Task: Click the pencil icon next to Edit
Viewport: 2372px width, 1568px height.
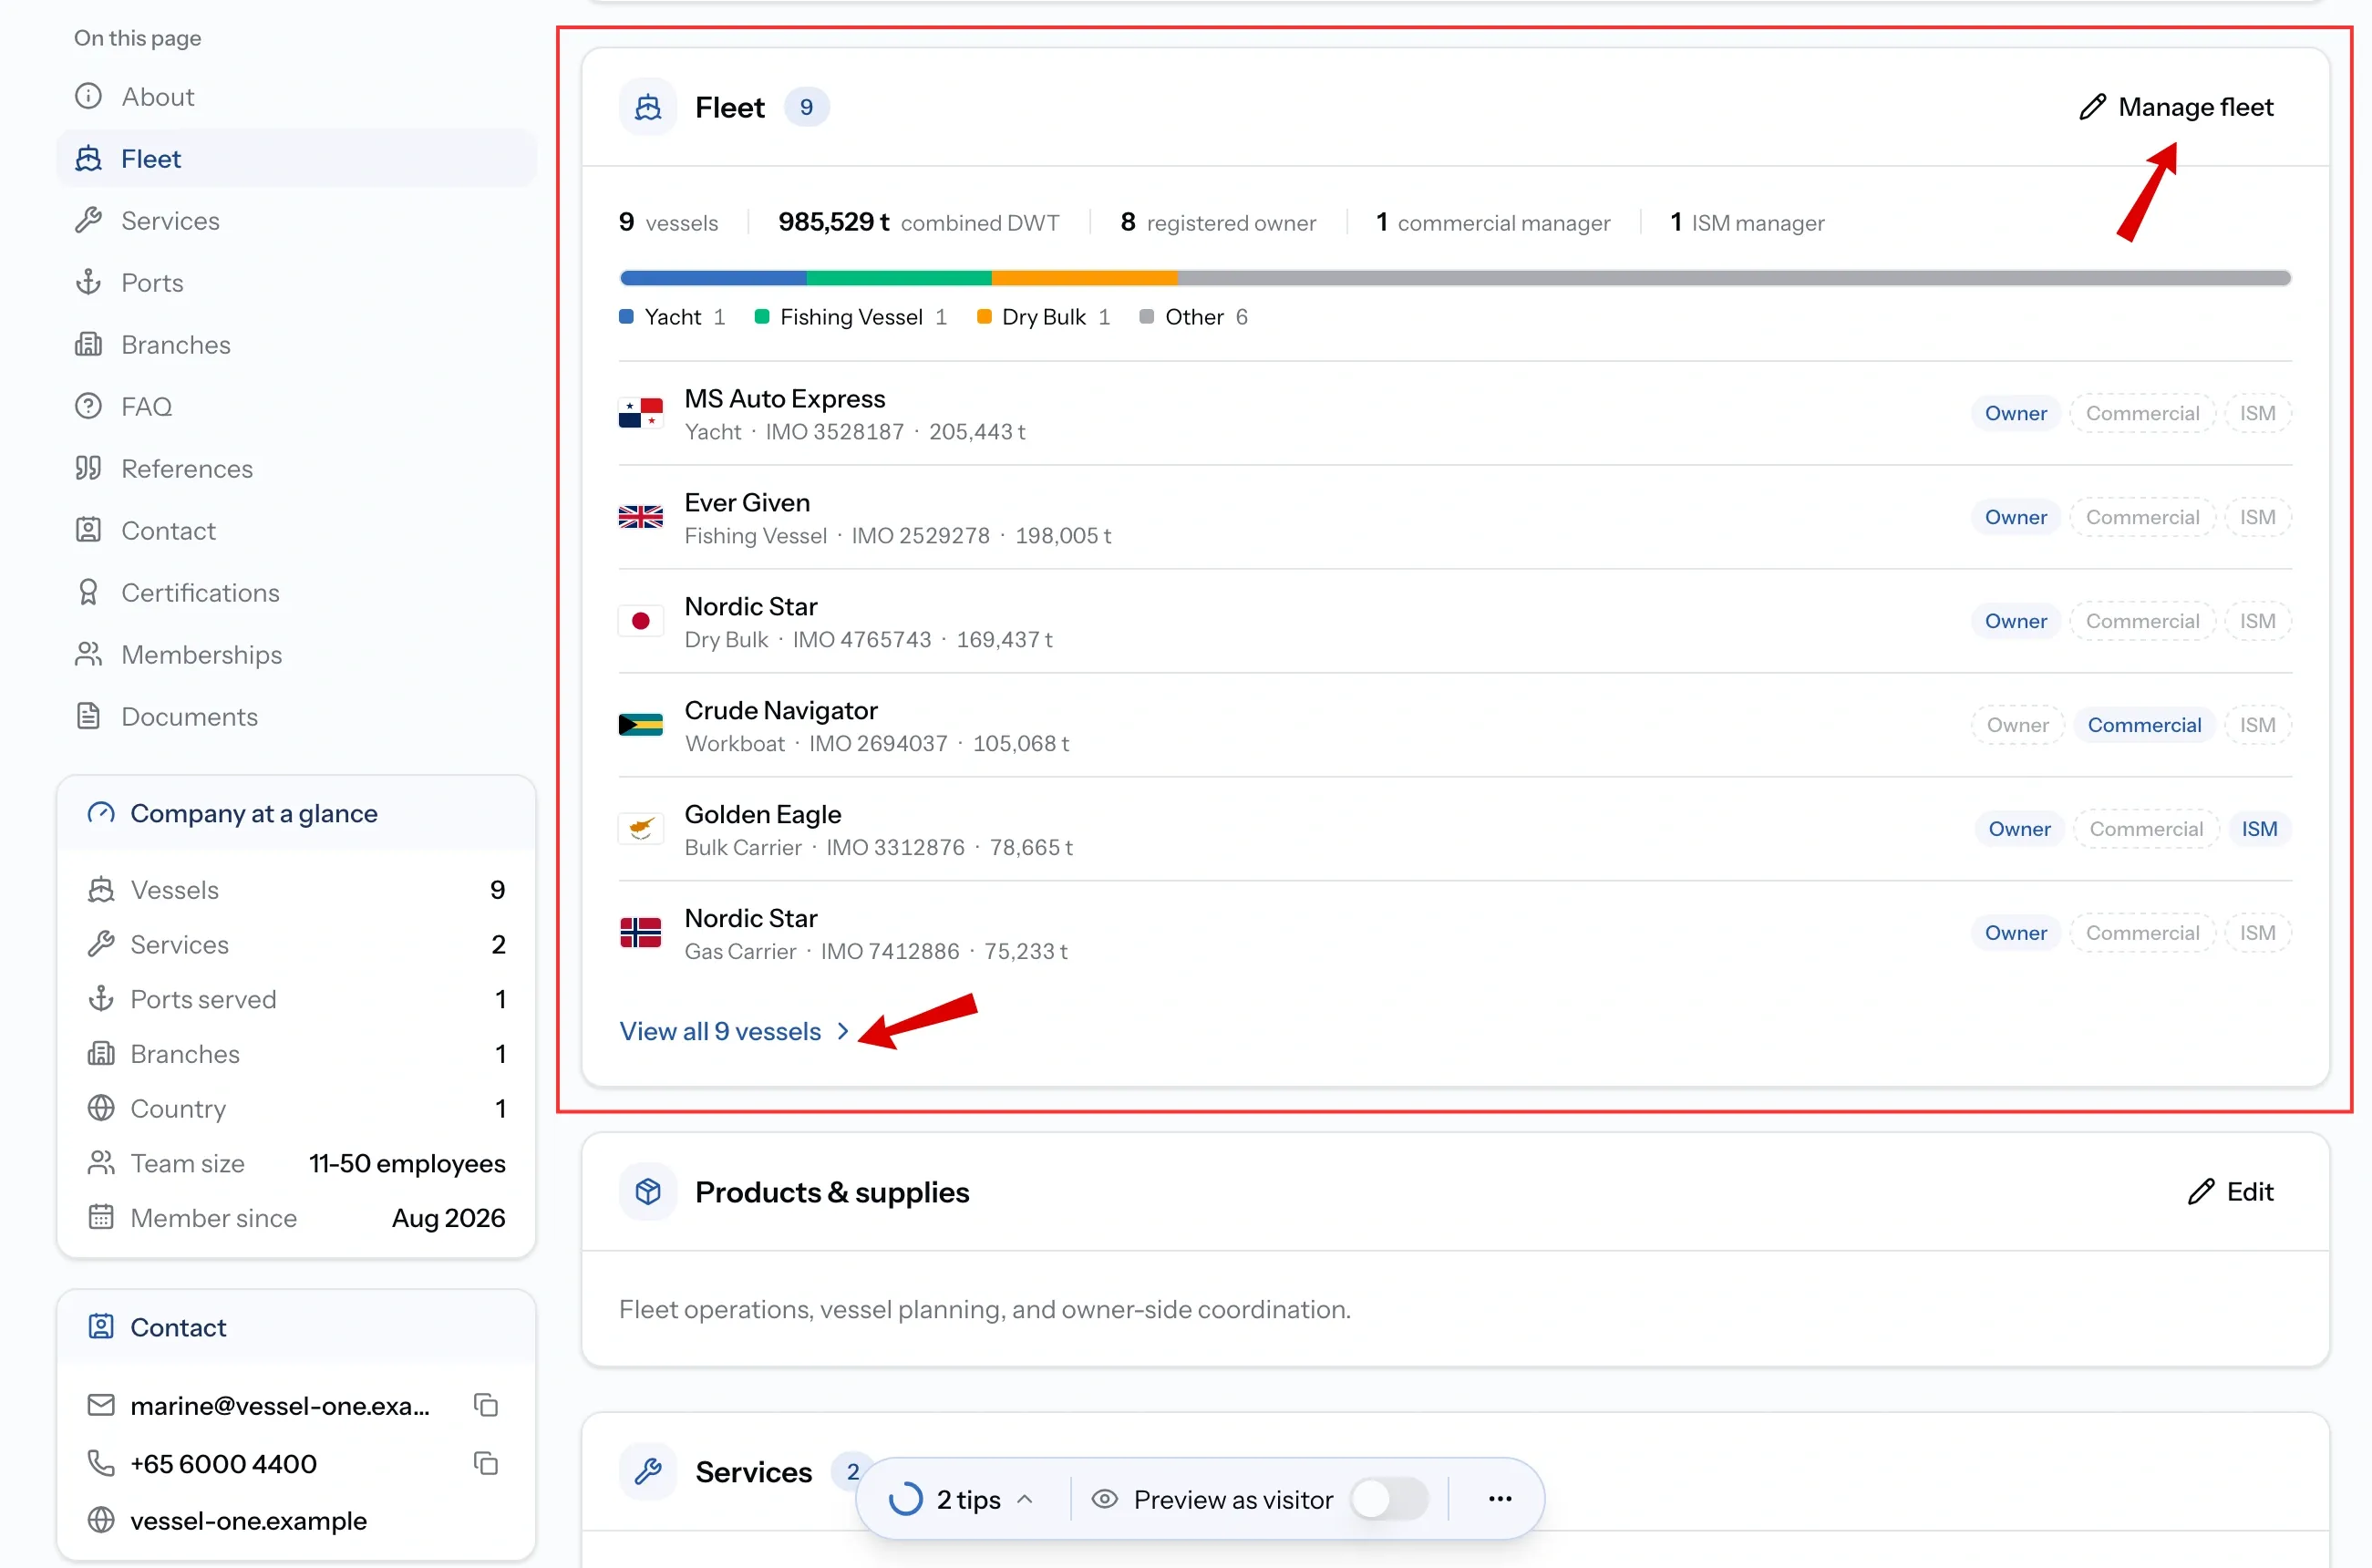Action: tap(2200, 1191)
